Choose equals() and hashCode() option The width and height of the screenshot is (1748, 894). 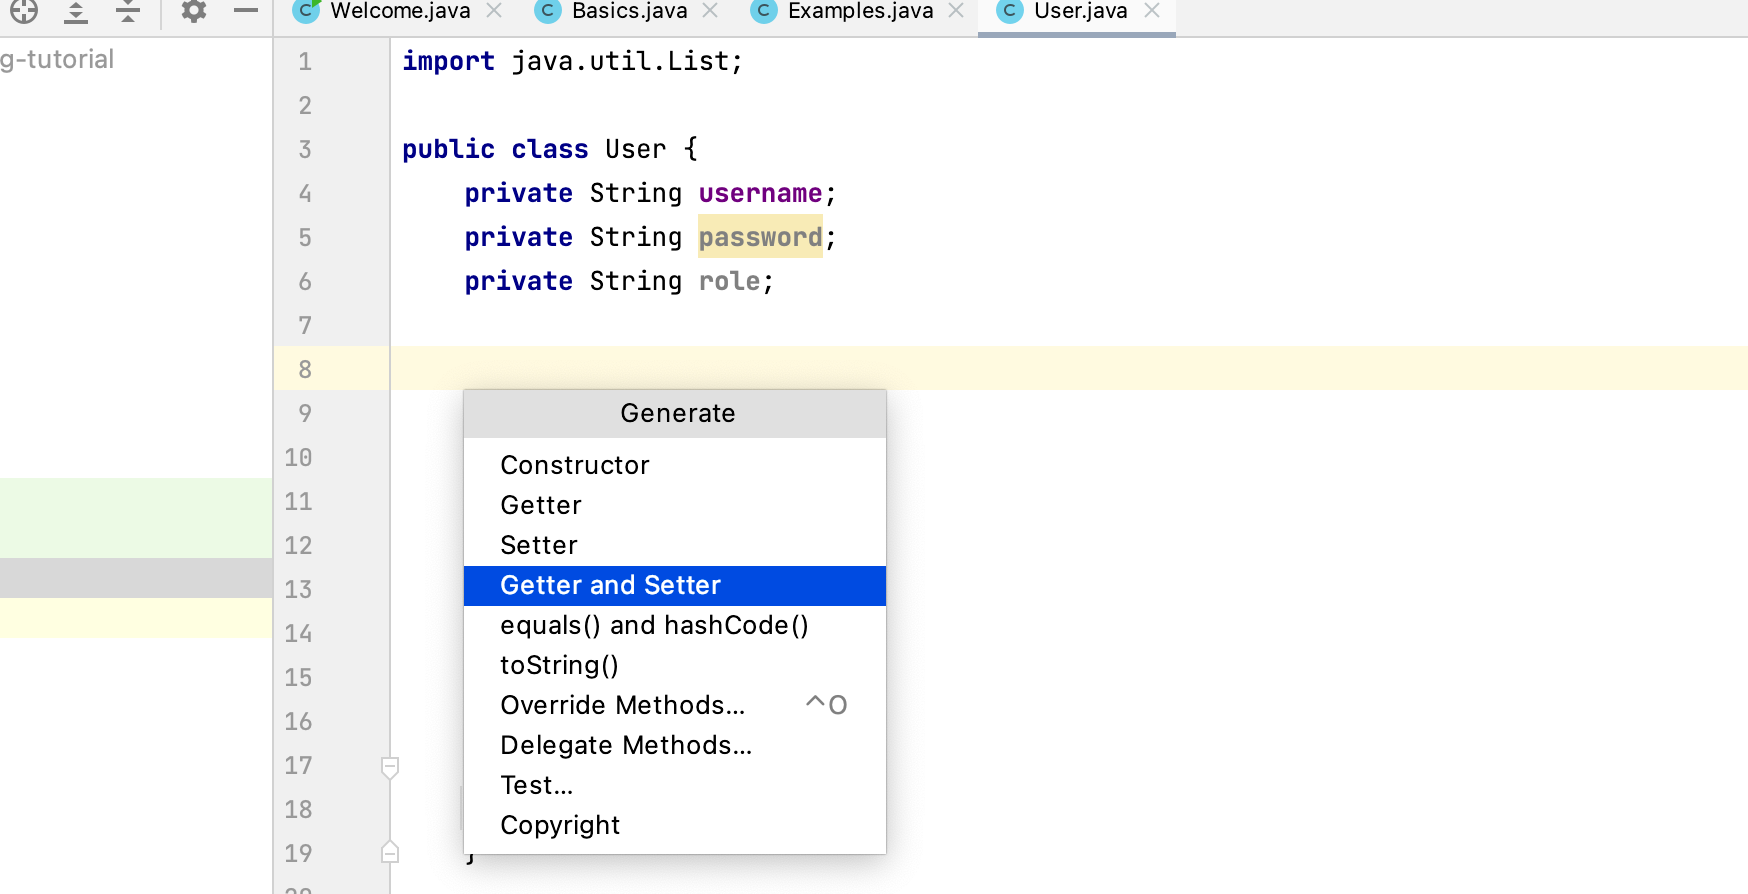click(x=675, y=625)
